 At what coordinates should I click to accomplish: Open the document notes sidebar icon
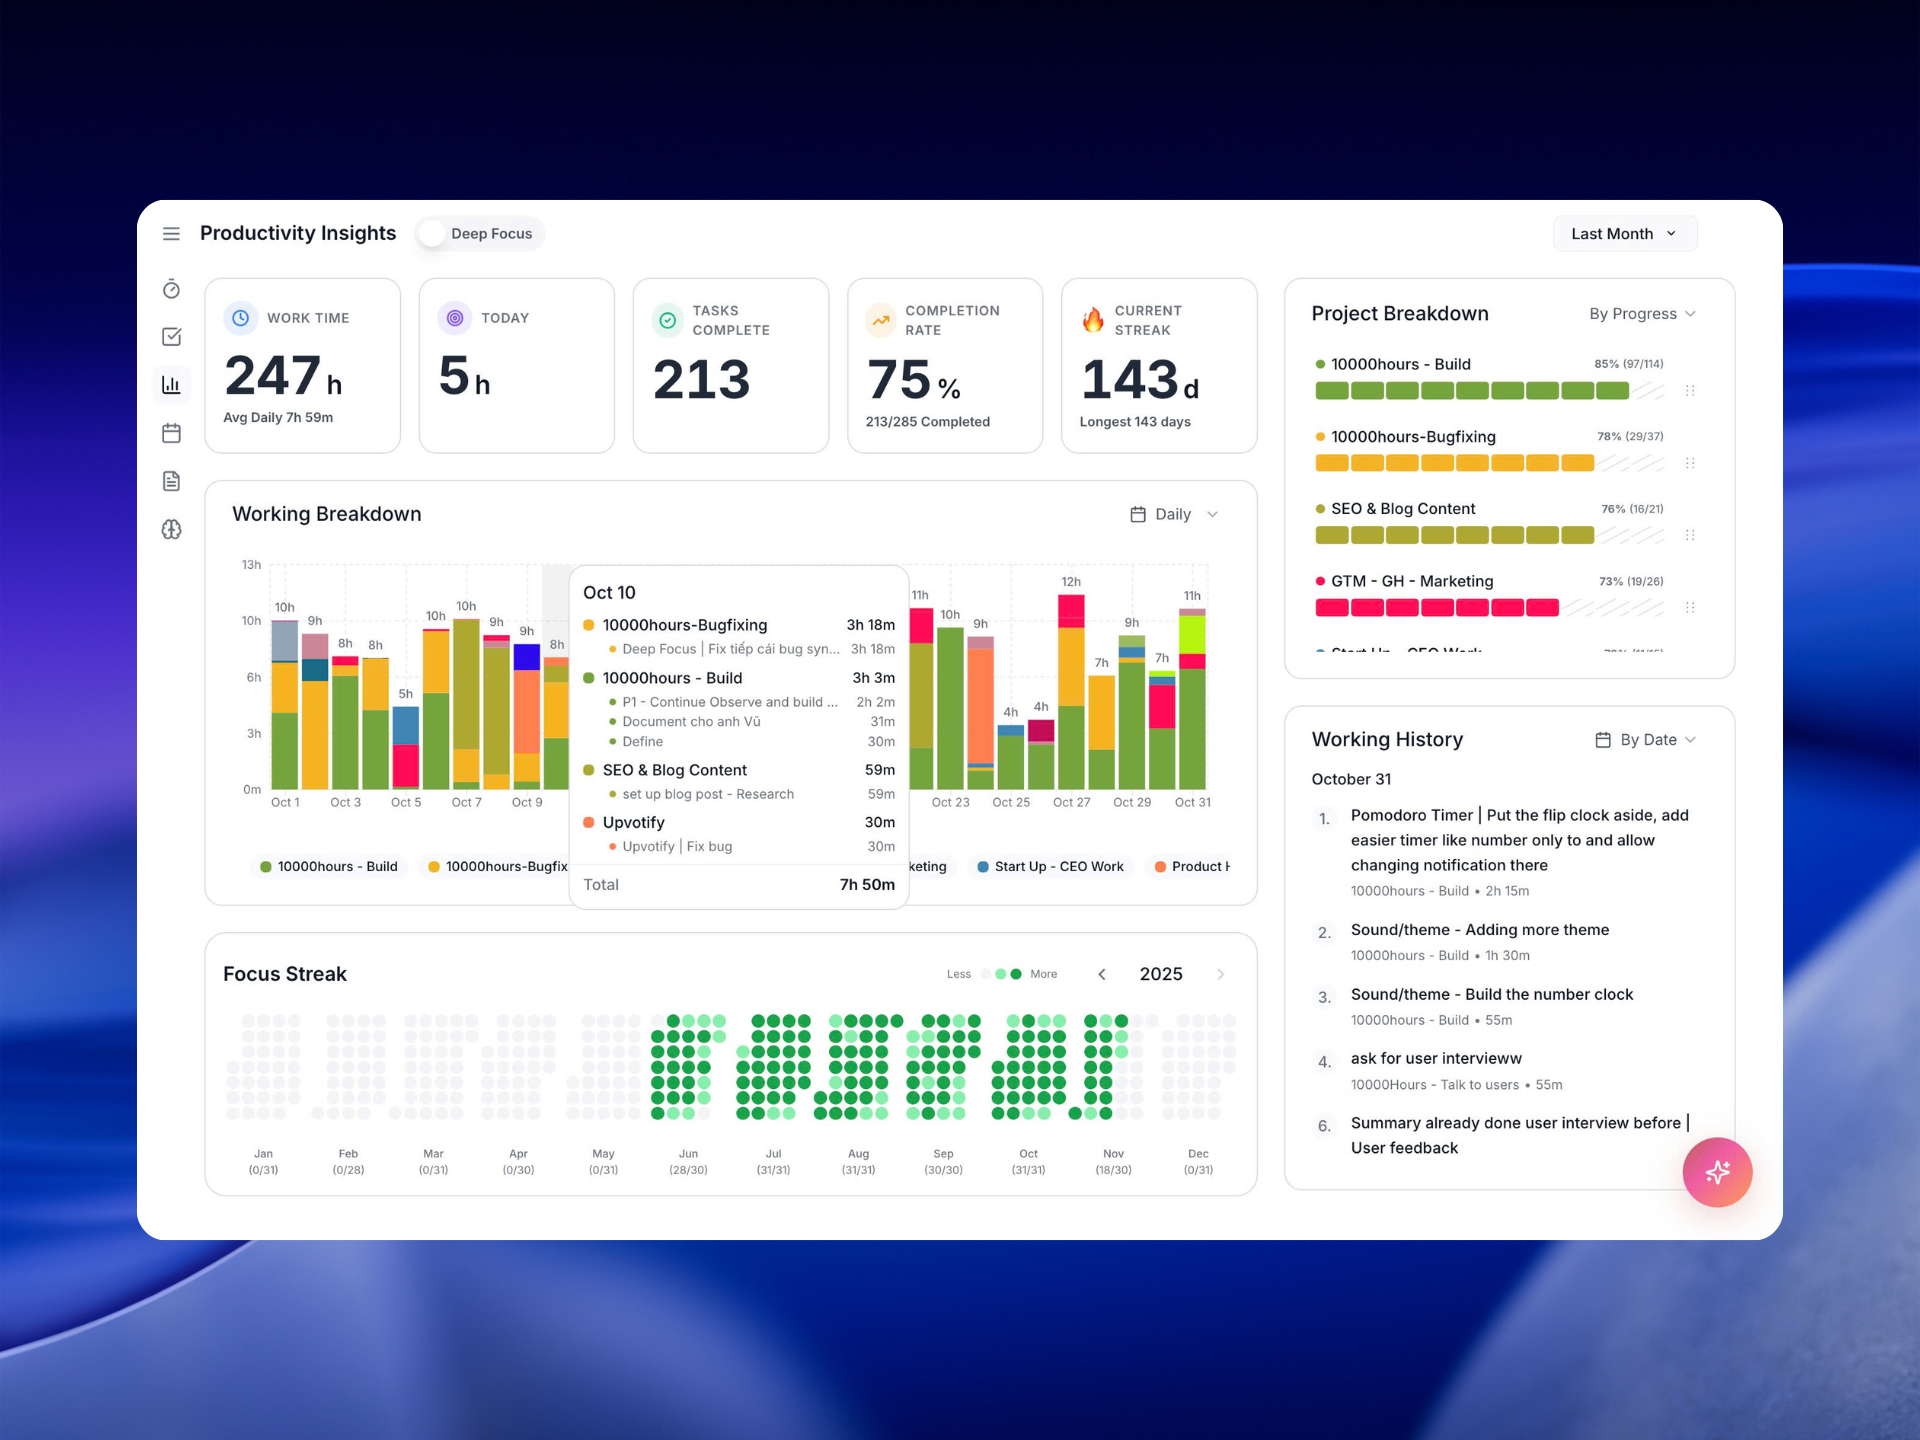click(171, 481)
